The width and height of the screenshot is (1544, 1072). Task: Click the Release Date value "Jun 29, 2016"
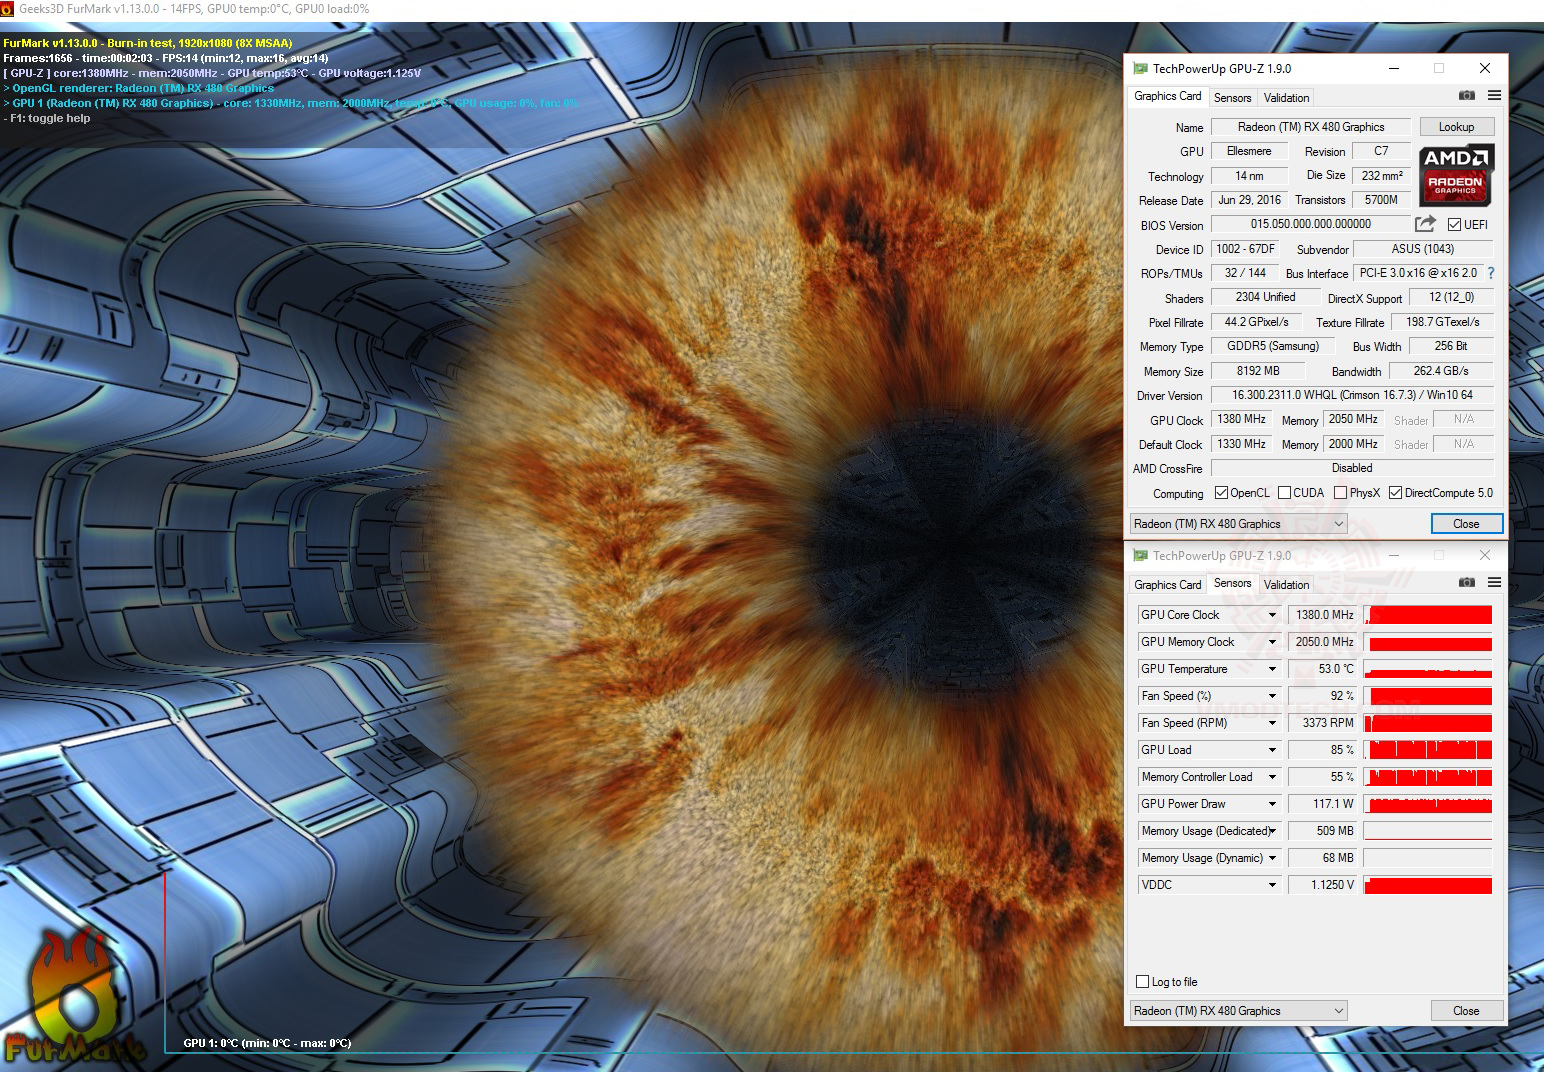tap(1249, 200)
